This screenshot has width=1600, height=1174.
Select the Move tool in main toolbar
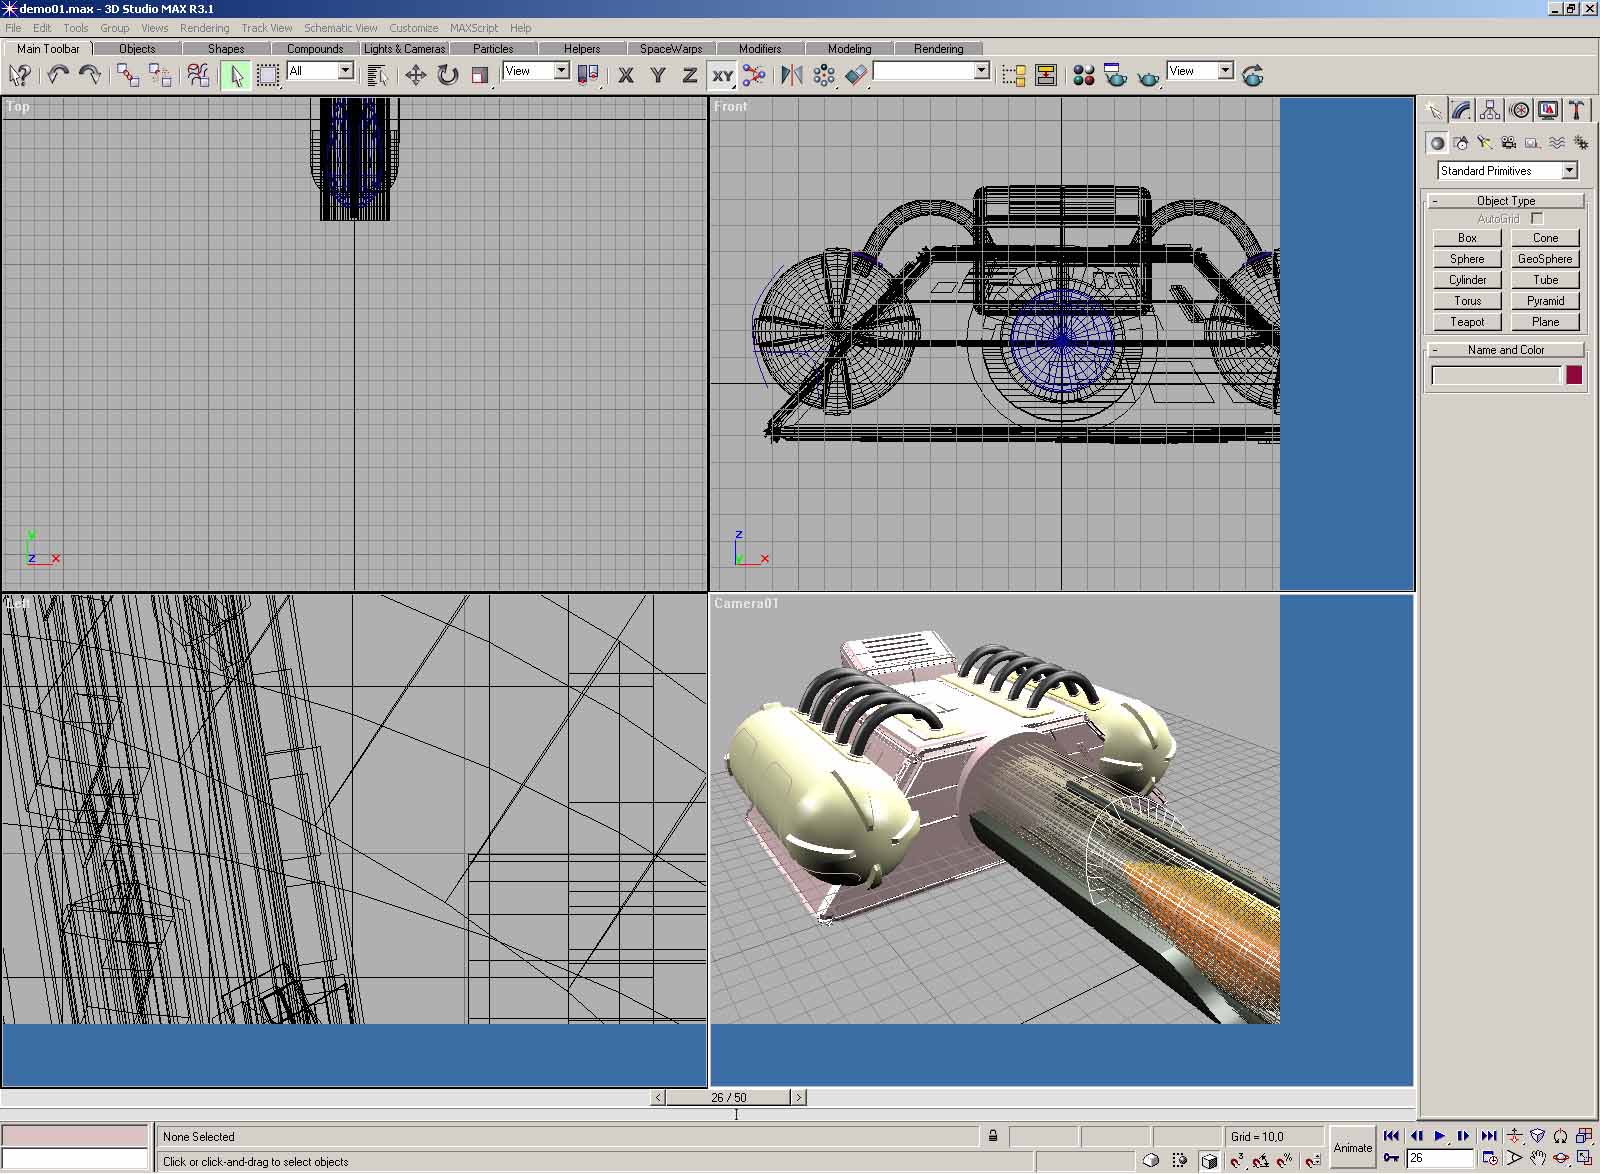[x=415, y=75]
